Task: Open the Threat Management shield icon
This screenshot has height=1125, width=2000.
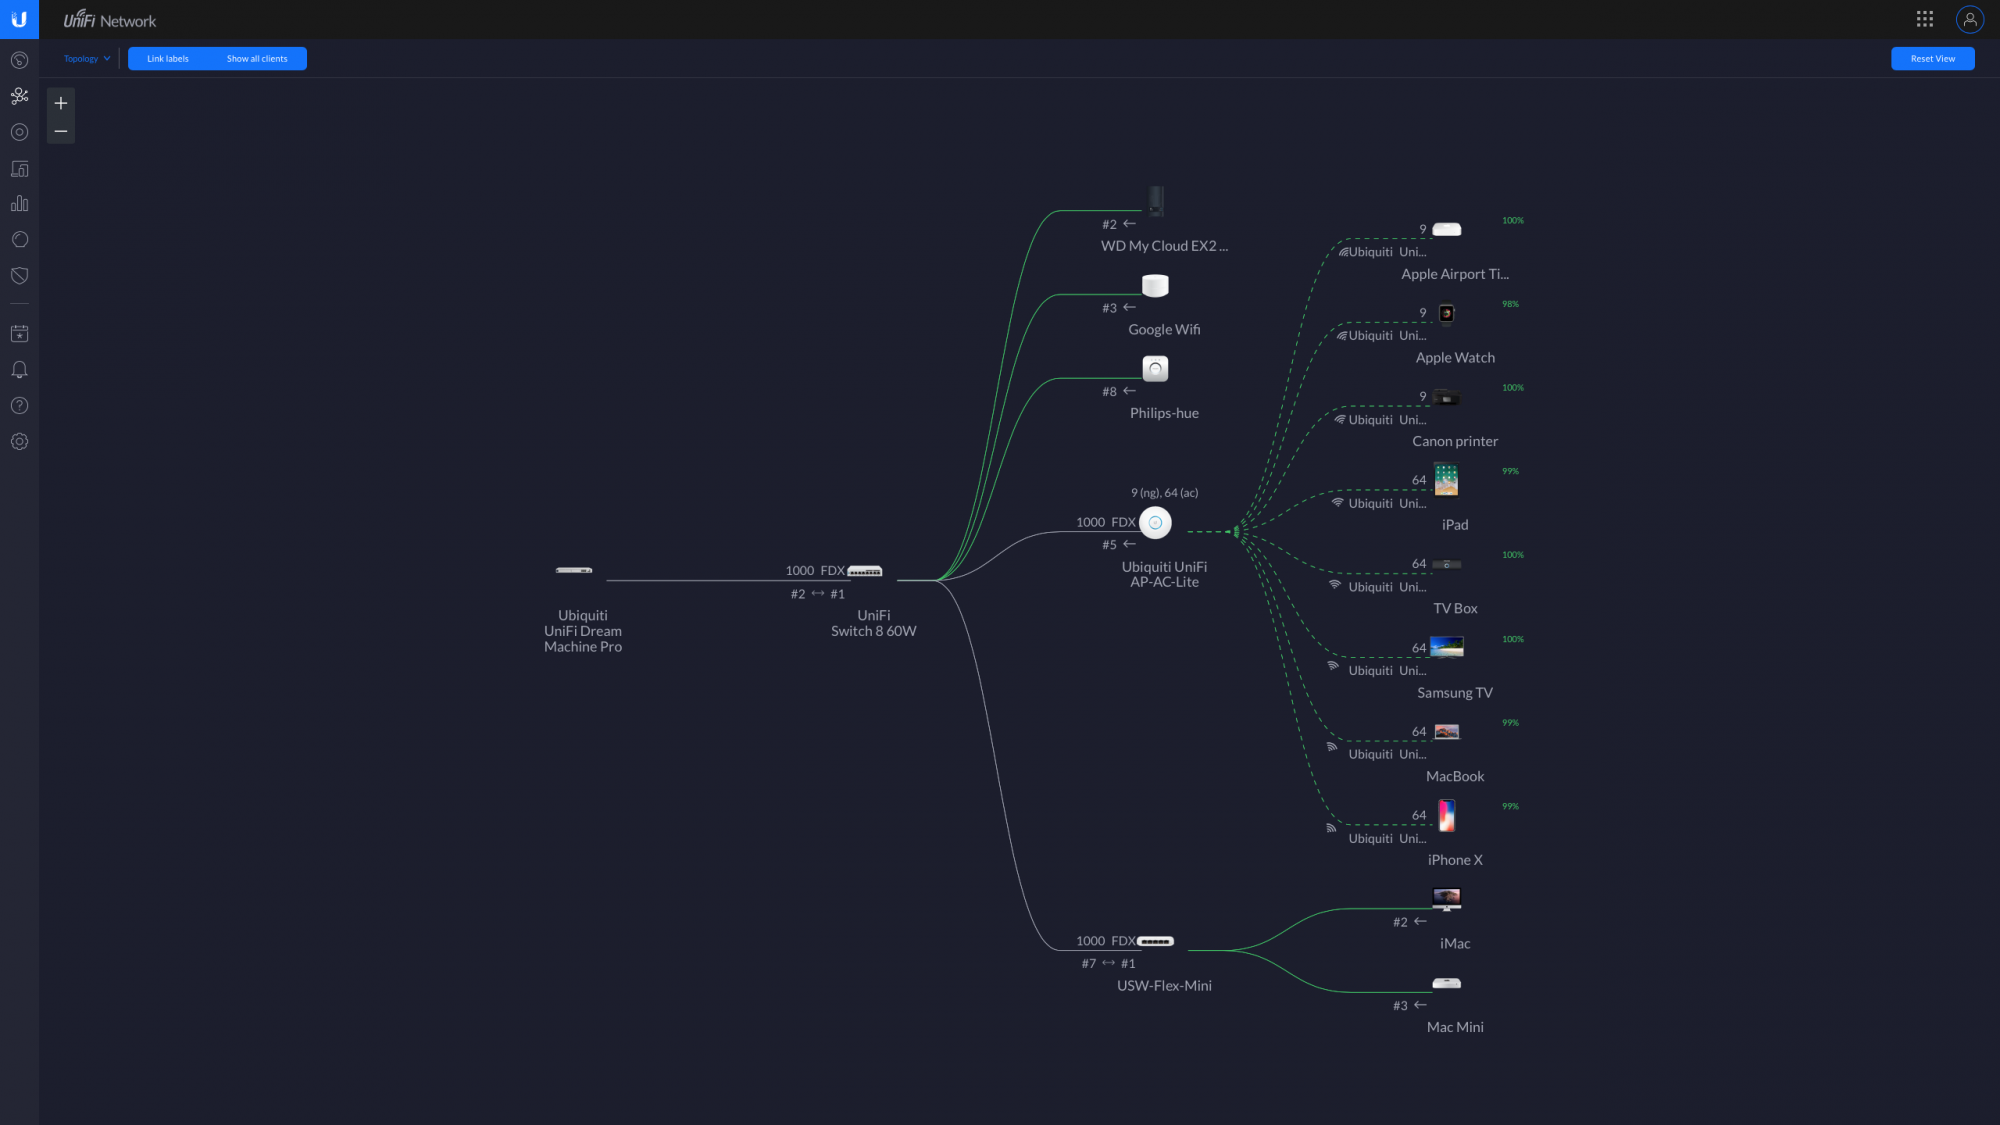Action: 19,276
